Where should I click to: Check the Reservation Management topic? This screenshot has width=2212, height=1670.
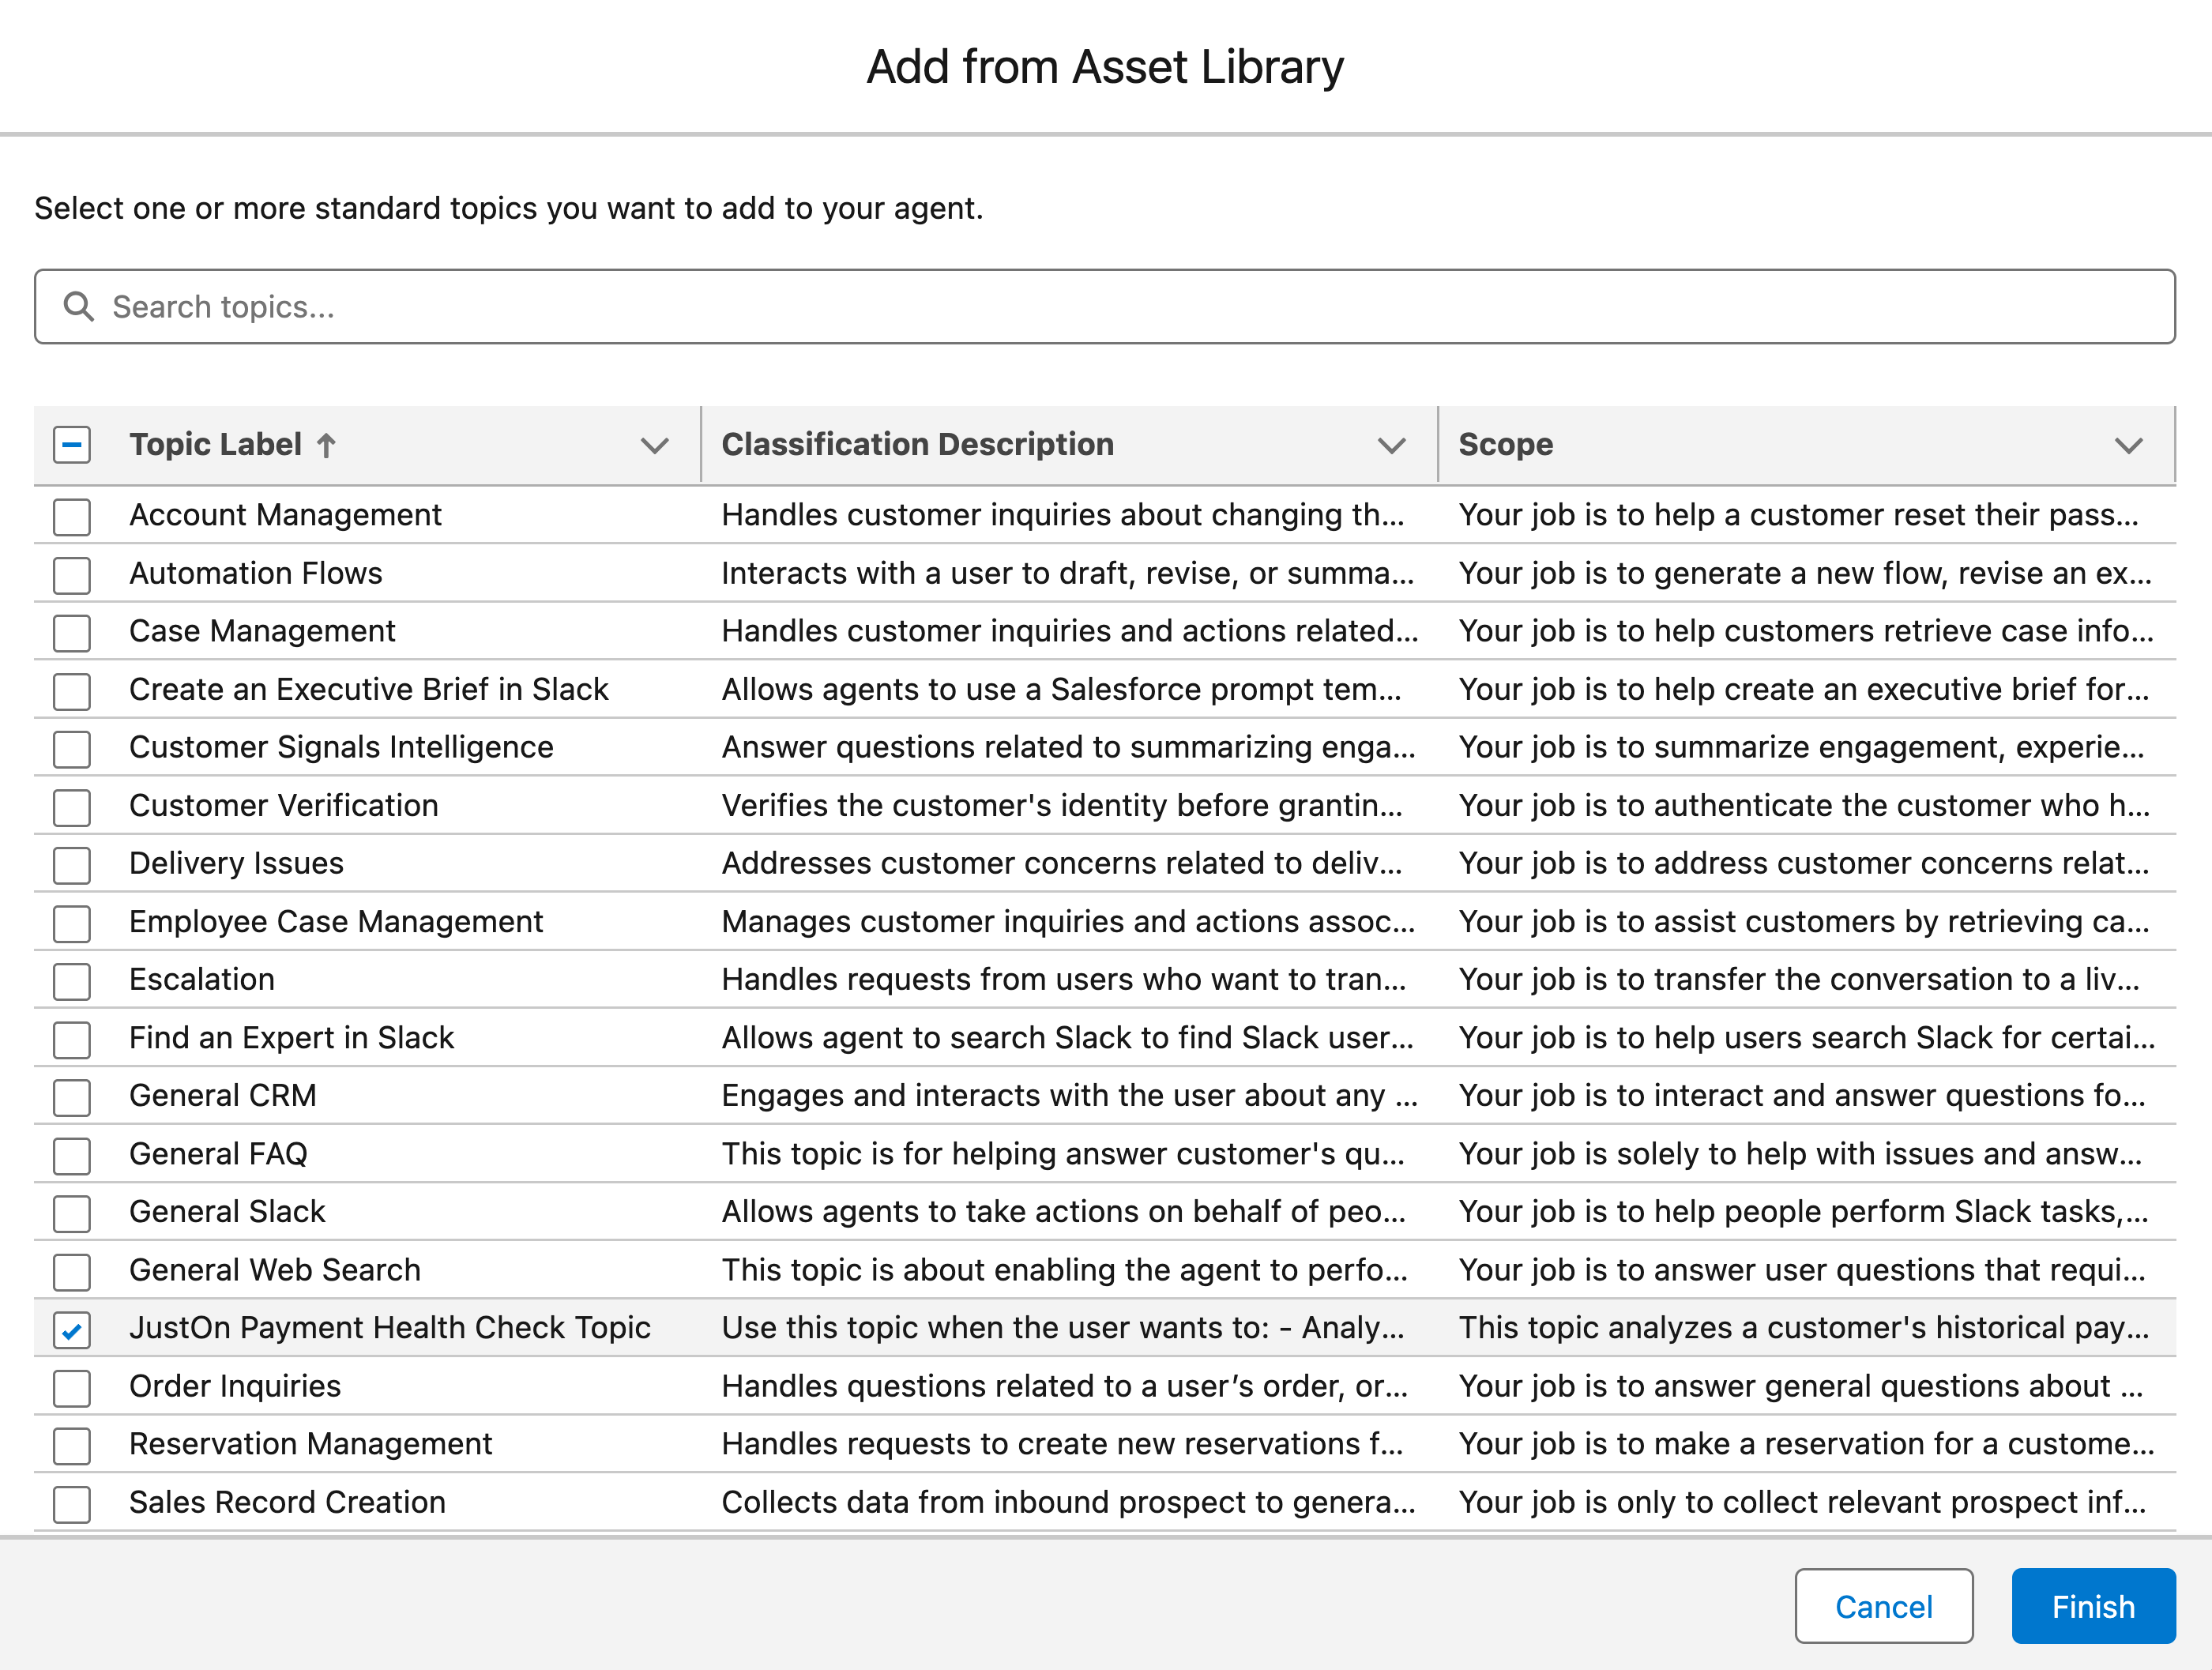coord(71,1445)
